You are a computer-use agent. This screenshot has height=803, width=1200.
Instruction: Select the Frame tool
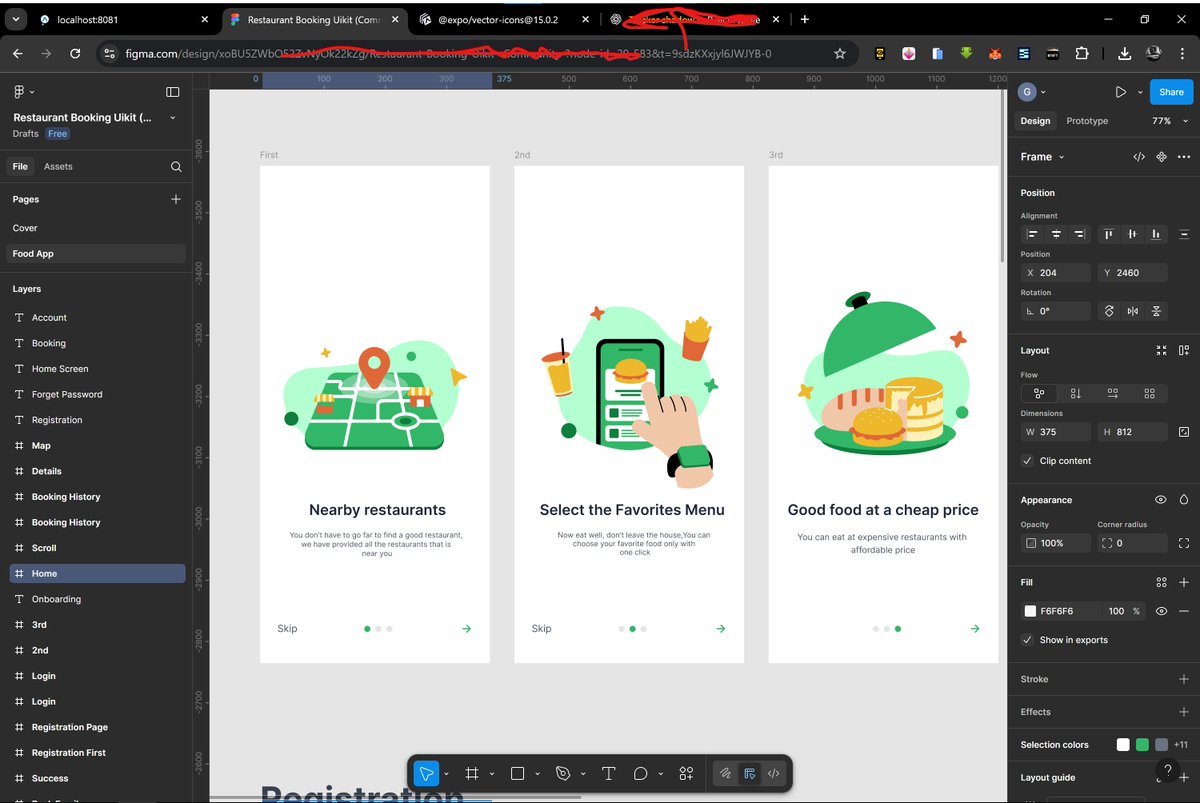[471, 773]
